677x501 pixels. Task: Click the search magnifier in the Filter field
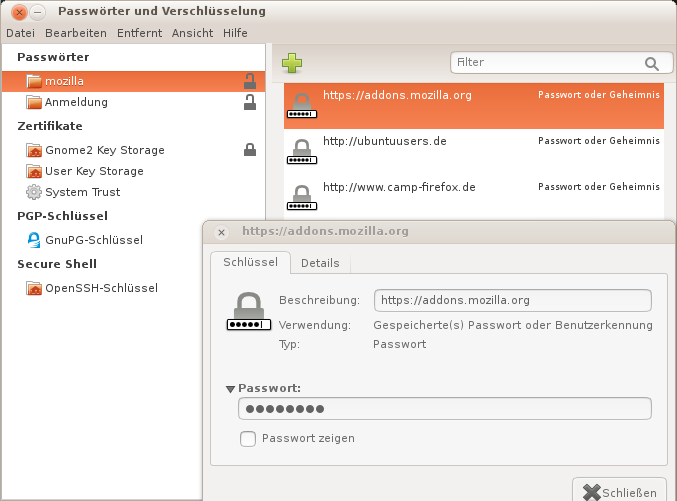(x=652, y=64)
